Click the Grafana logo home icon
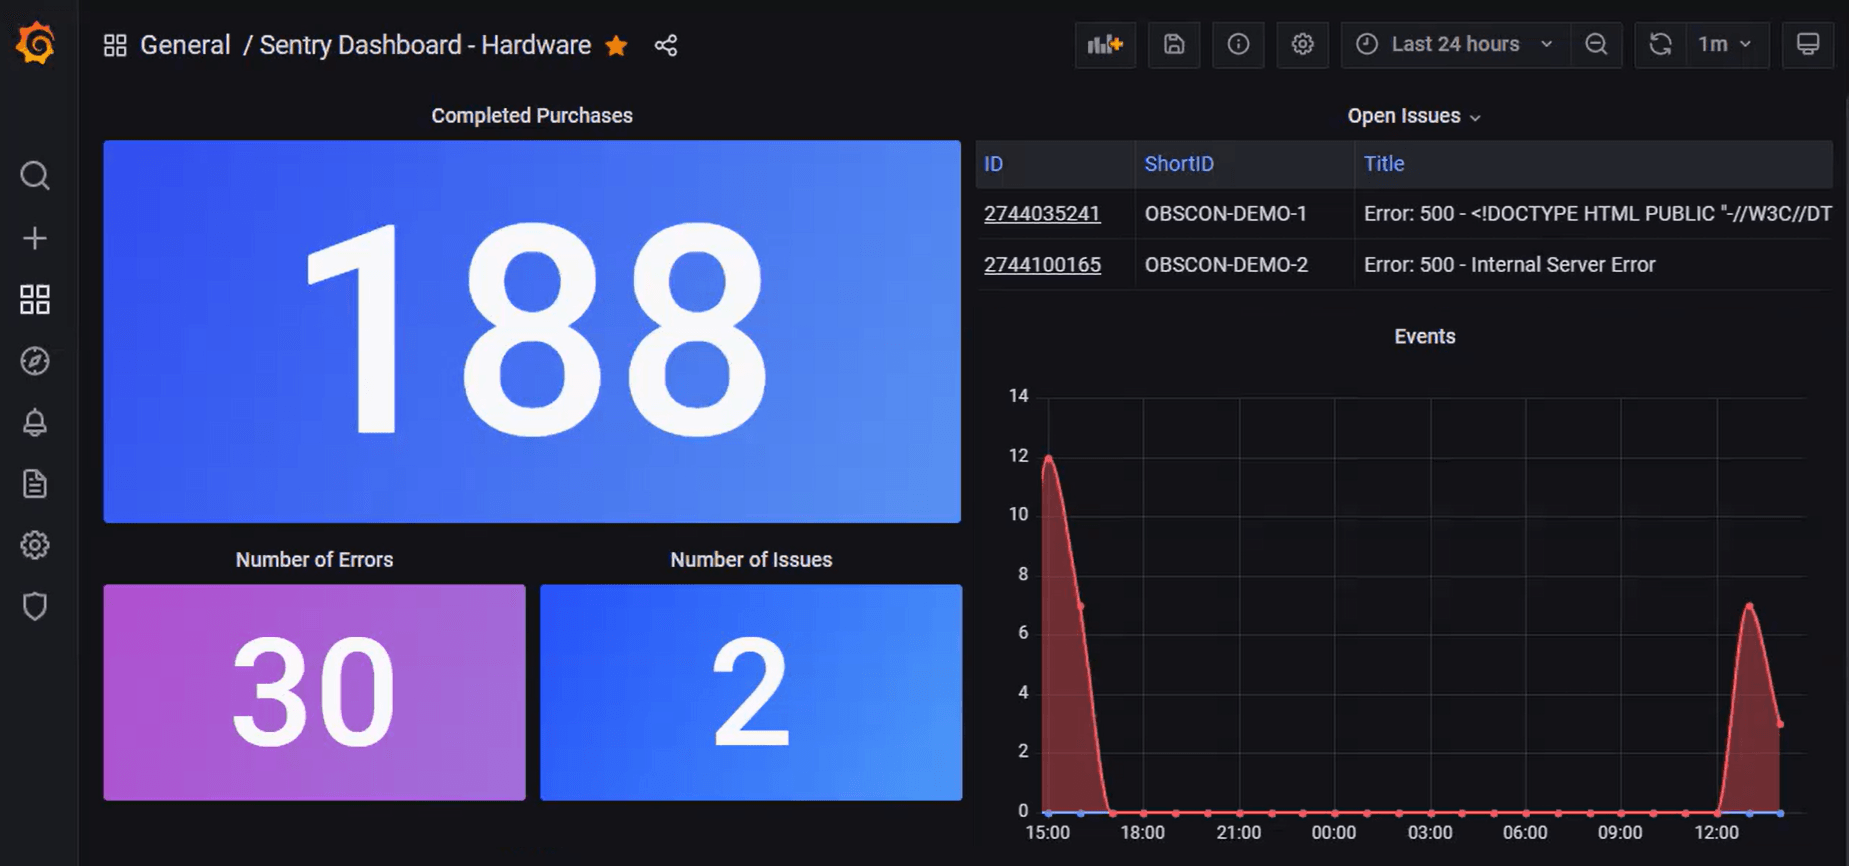 (x=36, y=44)
